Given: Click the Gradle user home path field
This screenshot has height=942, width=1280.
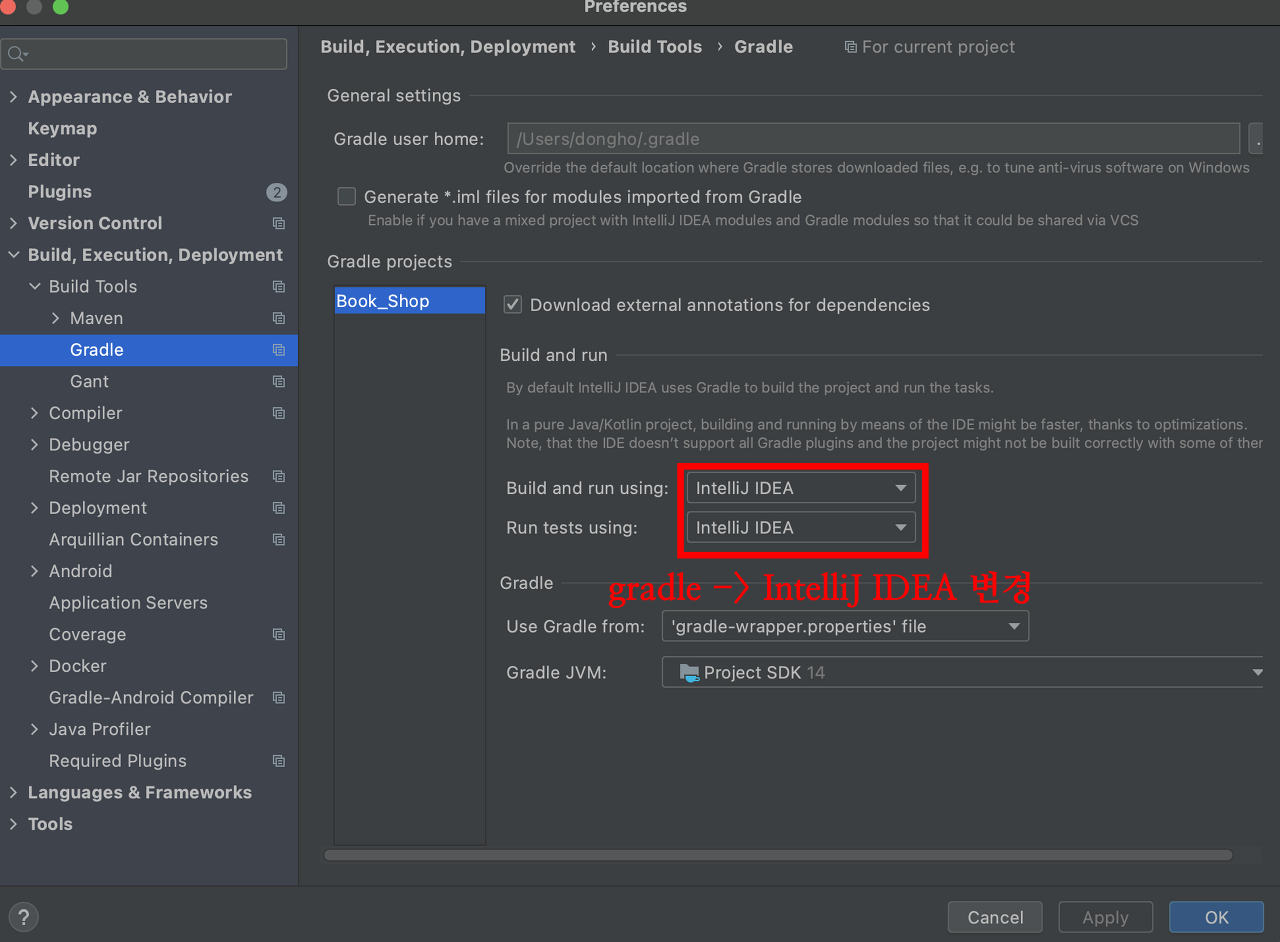Looking at the screenshot, I should coord(873,138).
